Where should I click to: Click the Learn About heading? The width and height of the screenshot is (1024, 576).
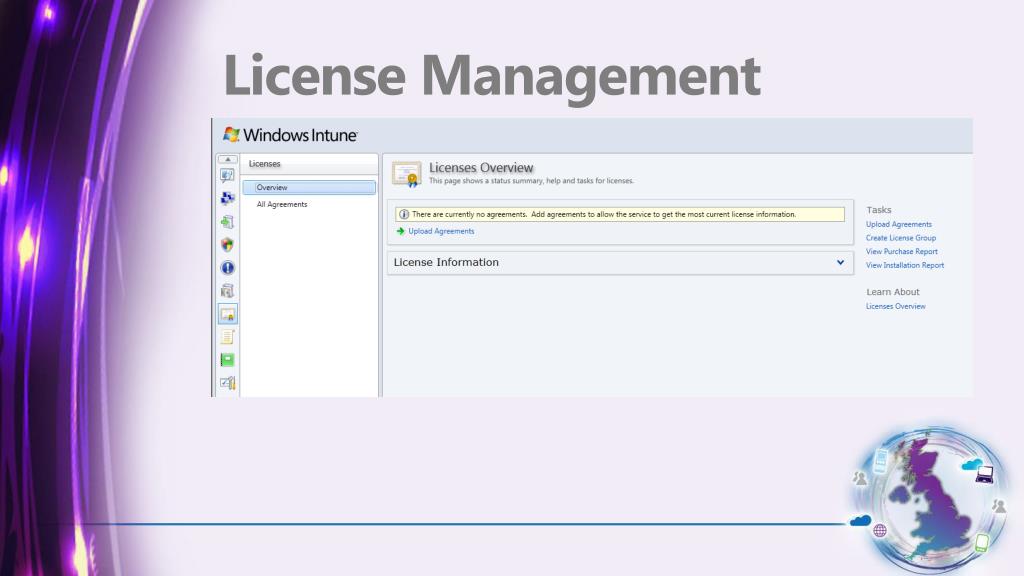893,292
